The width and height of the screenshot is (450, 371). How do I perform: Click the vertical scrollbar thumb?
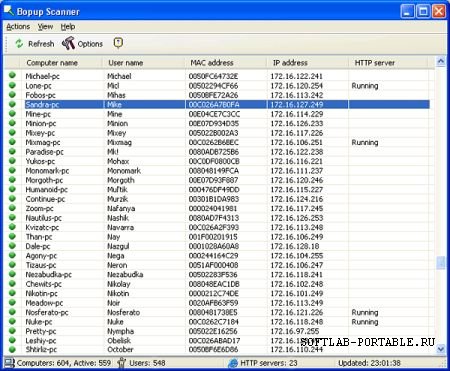click(441, 262)
